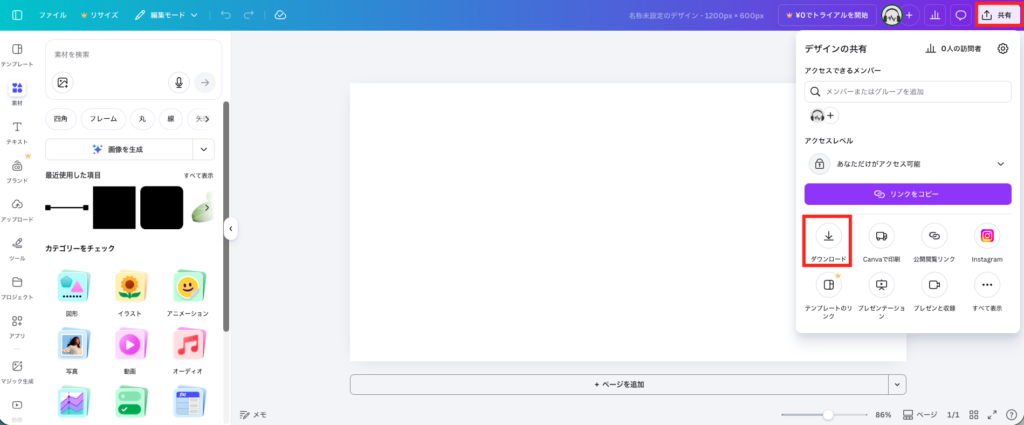
Task: Open the 写真 category
Action: pyautogui.click(x=72, y=351)
